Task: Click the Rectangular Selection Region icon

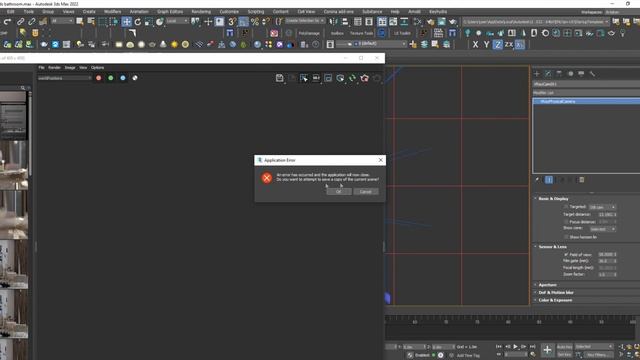Action: click(x=102, y=22)
